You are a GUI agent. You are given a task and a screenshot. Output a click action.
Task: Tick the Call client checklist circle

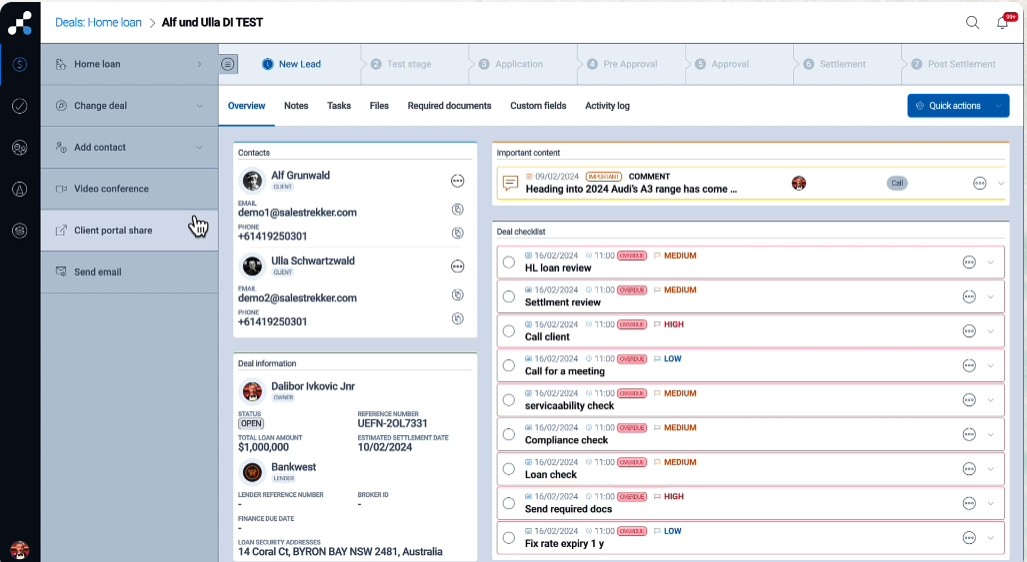click(509, 331)
